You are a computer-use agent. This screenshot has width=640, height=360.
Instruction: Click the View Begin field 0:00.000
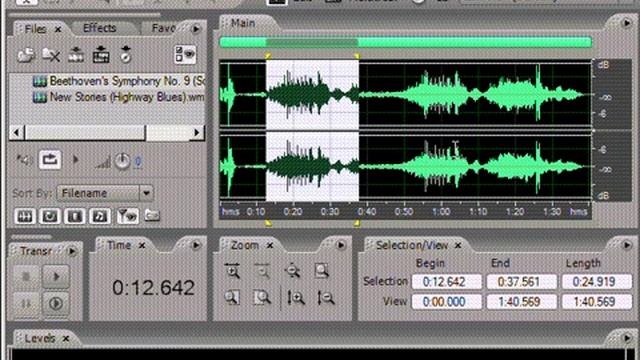coord(447,302)
